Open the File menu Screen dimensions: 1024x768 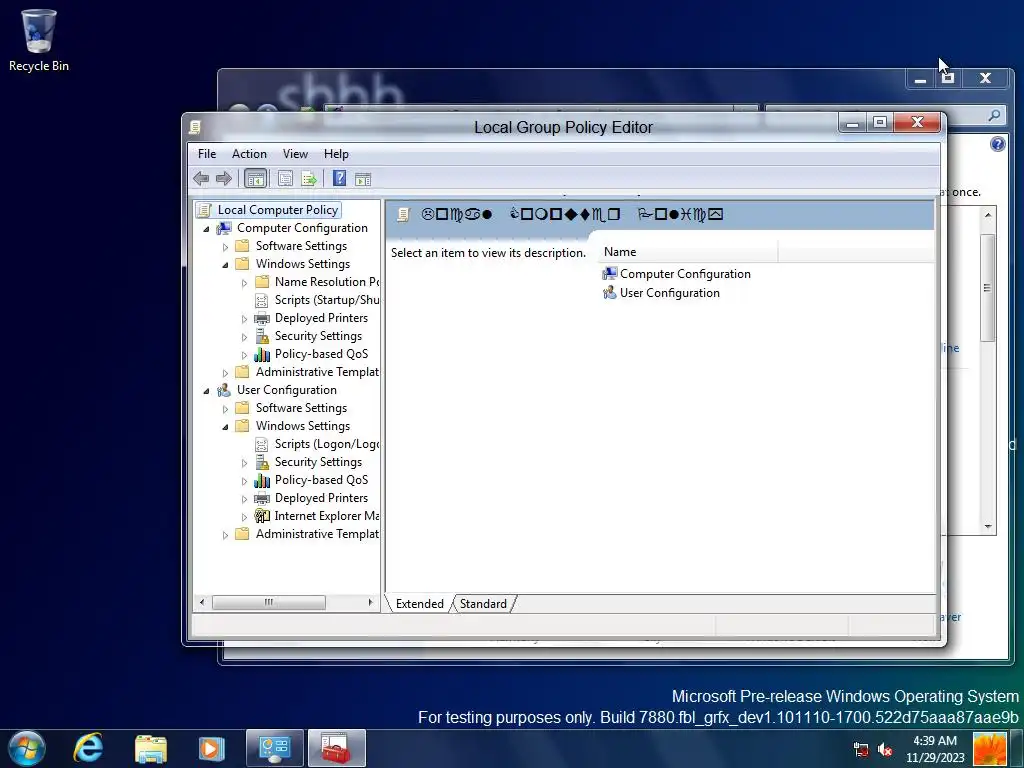(x=207, y=154)
